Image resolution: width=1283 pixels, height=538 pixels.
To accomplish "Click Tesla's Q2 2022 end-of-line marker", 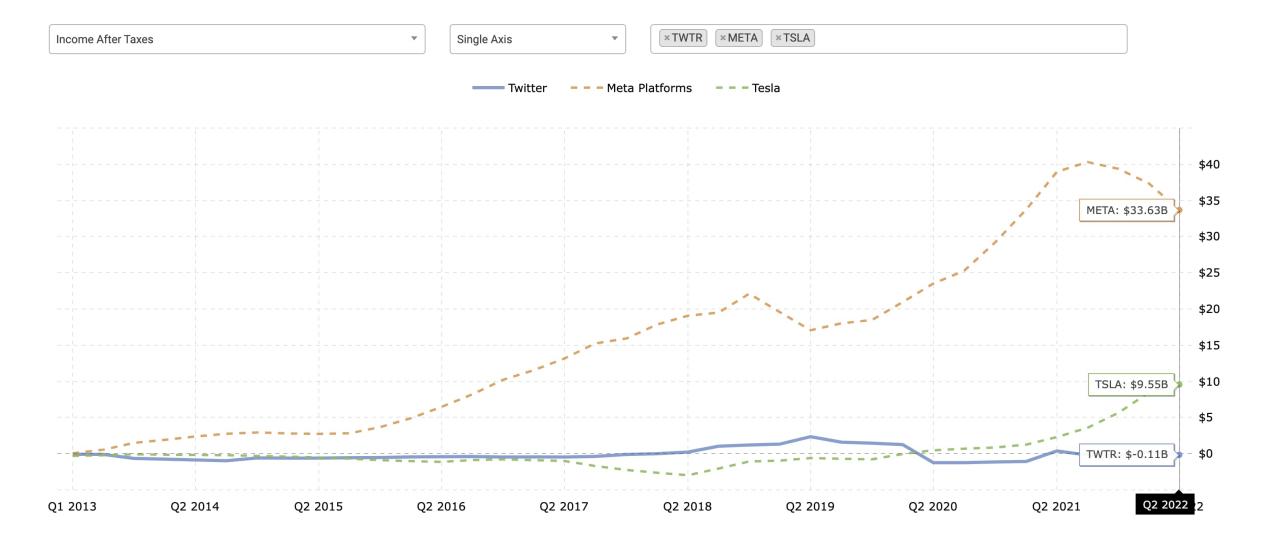I will 1179,384.
